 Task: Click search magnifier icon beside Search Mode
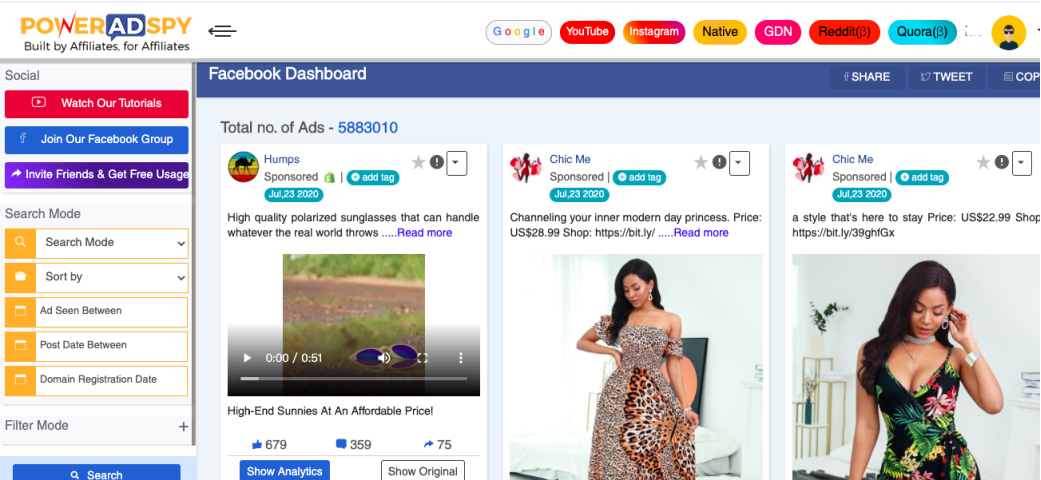point(20,243)
